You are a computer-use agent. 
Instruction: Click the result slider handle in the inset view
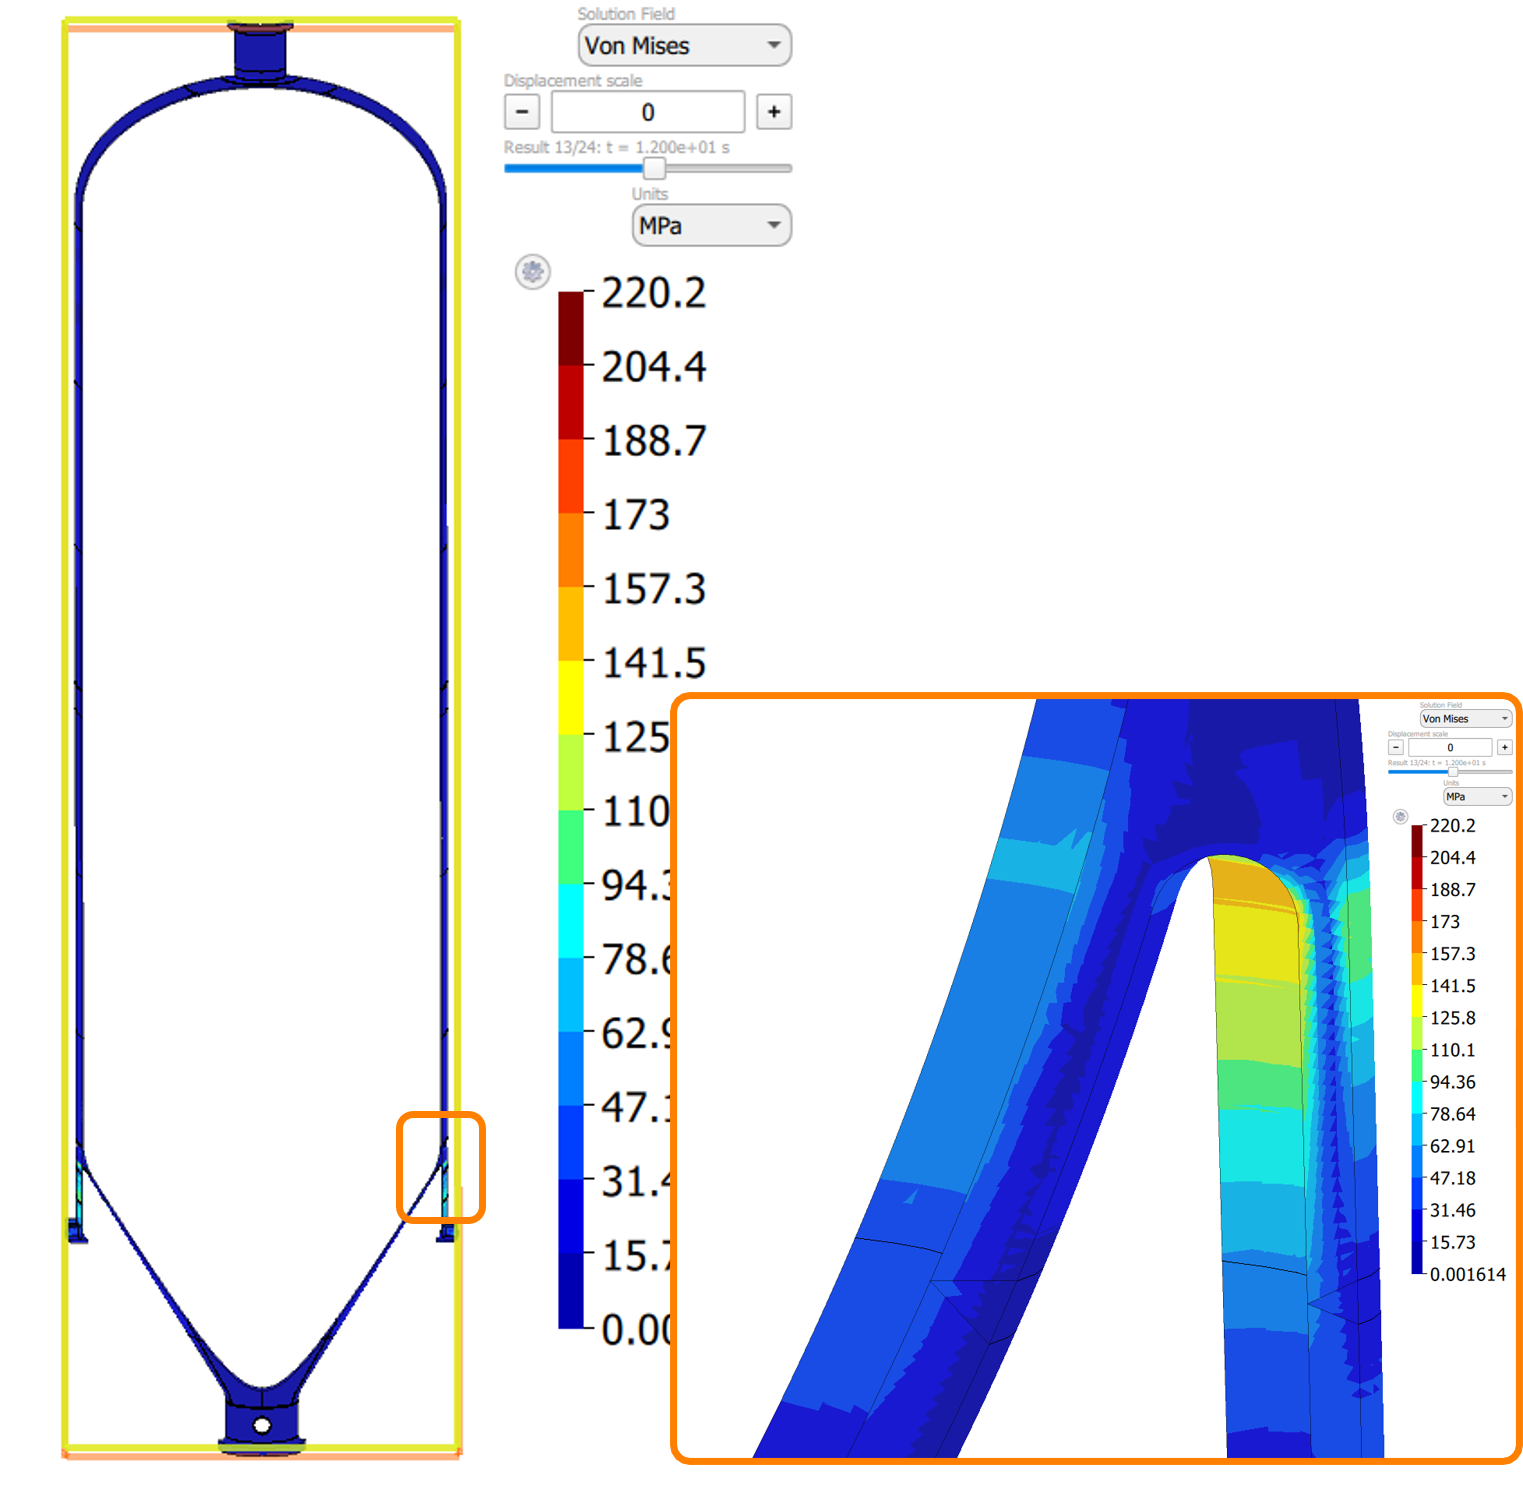tap(1453, 772)
